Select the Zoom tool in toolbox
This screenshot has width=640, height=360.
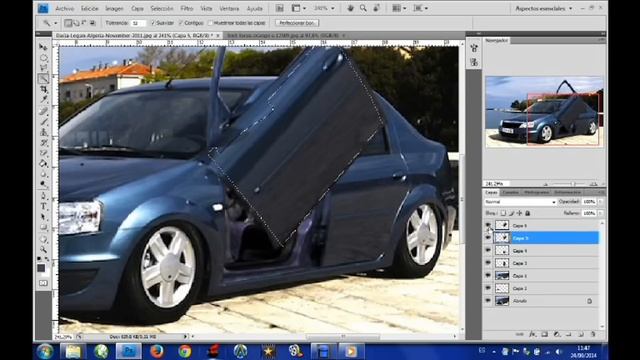pos(43,249)
